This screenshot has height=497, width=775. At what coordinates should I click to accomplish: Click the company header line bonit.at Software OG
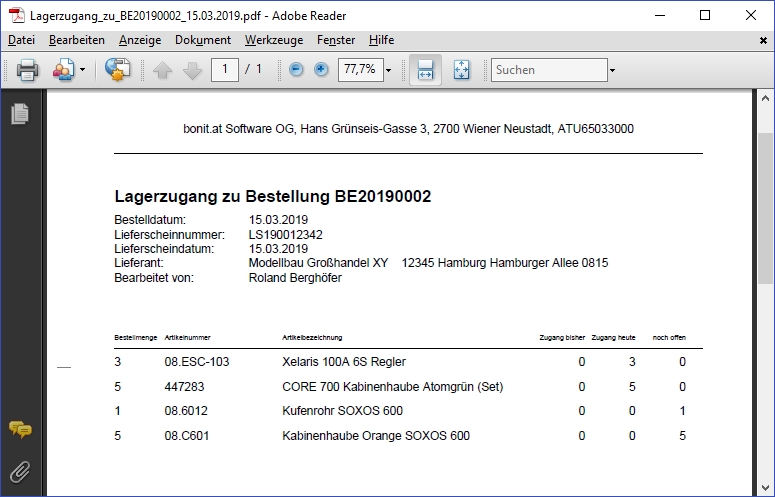click(408, 129)
